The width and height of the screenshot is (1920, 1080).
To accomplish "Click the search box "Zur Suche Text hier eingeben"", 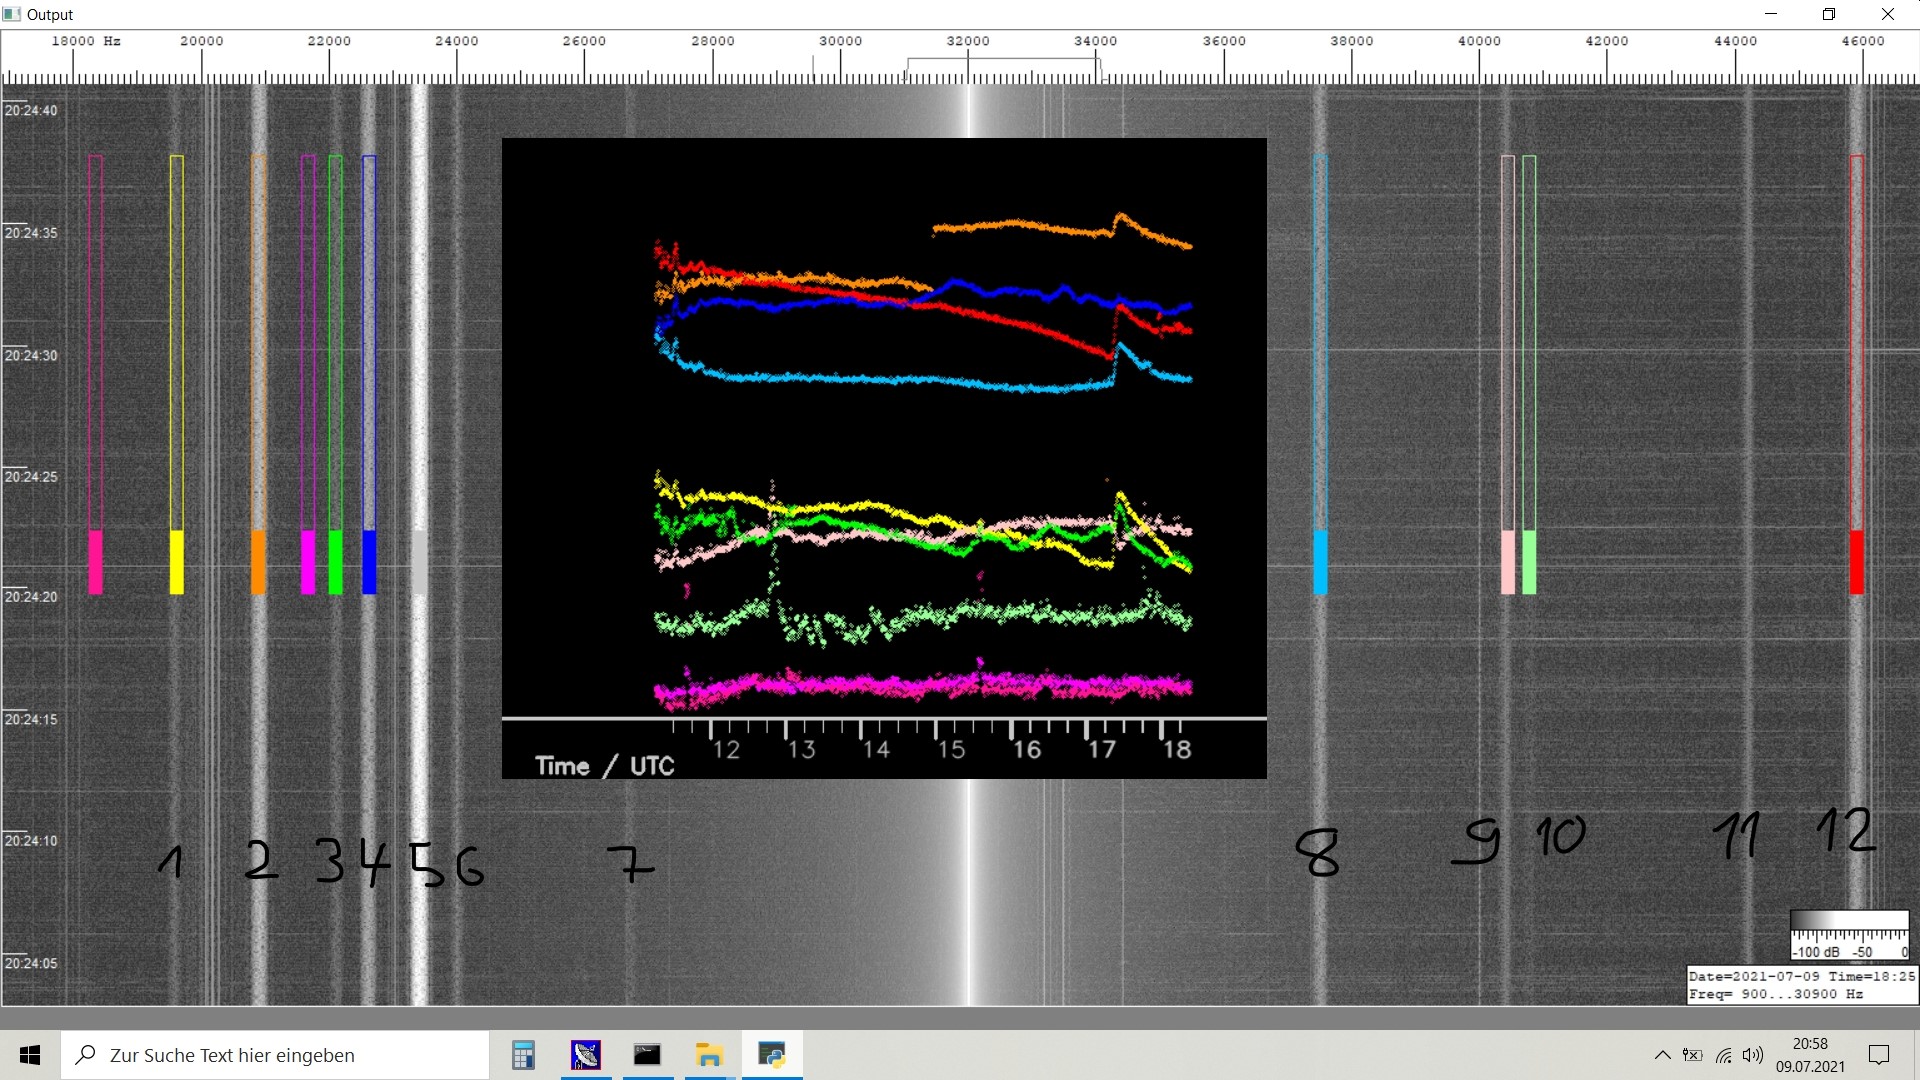I will pyautogui.click(x=275, y=1055).
